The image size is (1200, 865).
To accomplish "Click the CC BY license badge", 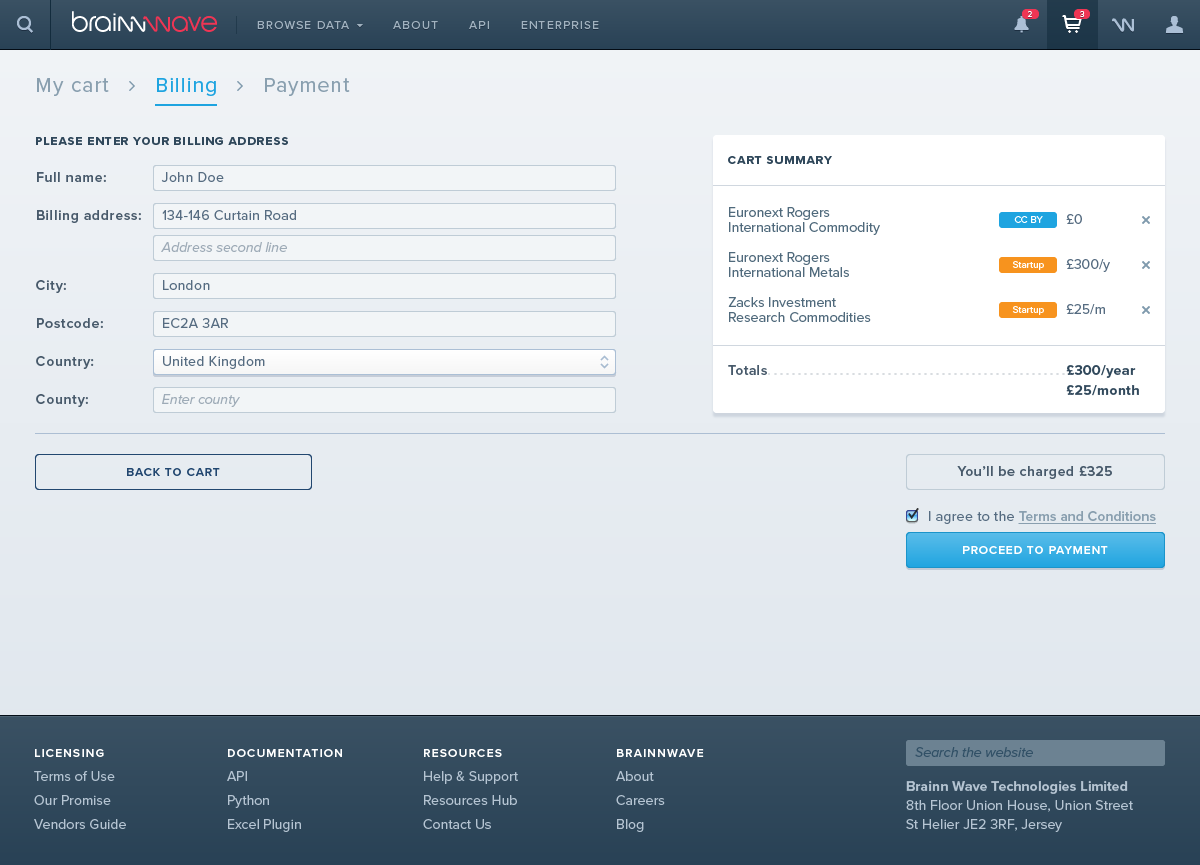I will [1028, 220].
